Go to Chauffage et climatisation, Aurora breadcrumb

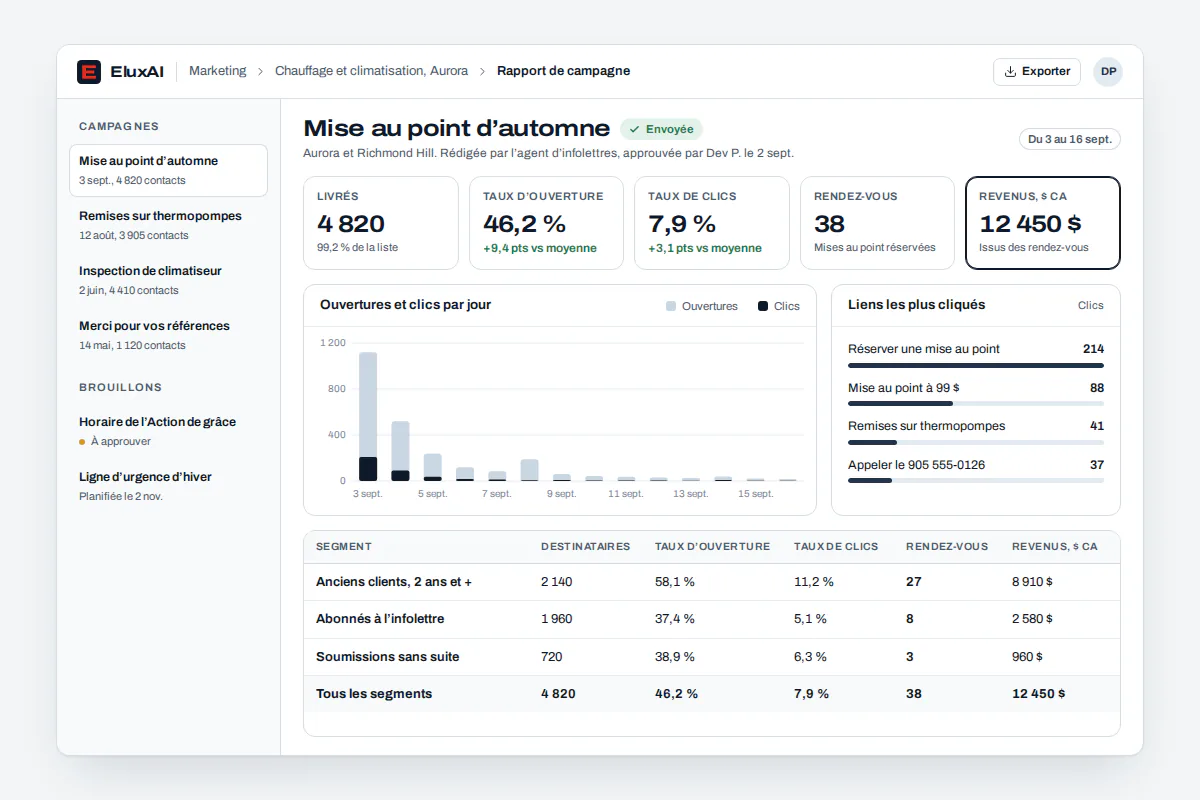click(x=371, y=71)
